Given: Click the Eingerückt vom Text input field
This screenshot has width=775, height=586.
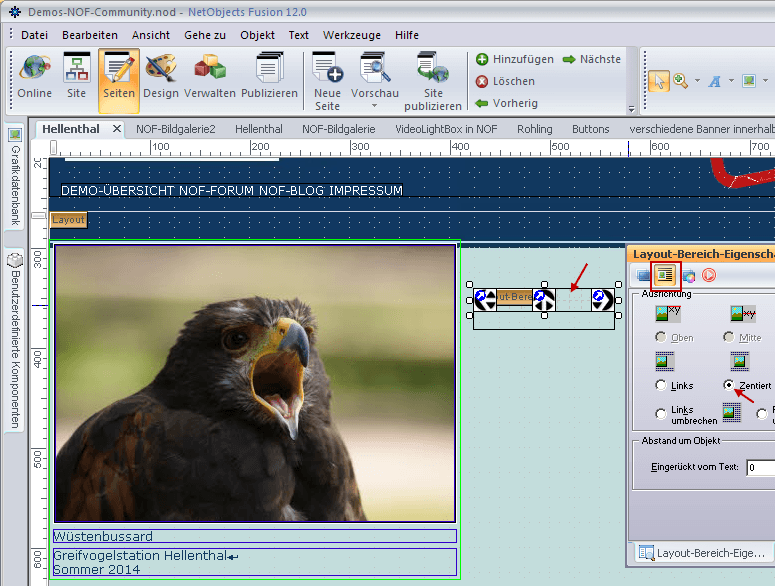Looking at the screenshot, I should pos(759,467).
